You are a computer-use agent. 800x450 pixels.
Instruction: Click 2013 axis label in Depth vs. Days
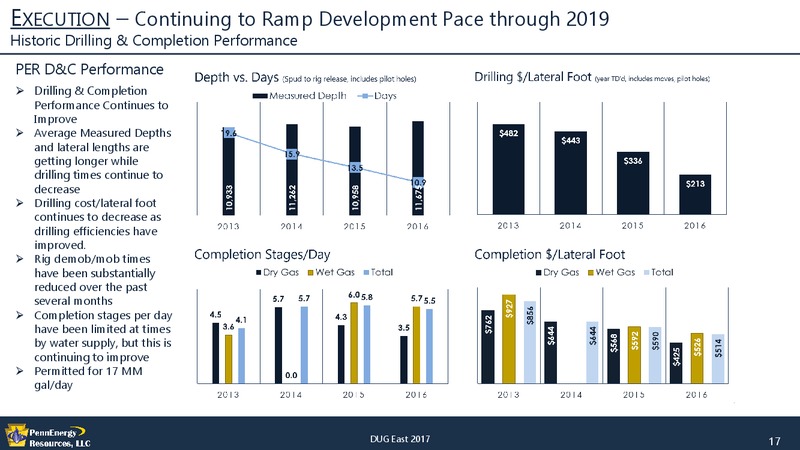[229, 226]
